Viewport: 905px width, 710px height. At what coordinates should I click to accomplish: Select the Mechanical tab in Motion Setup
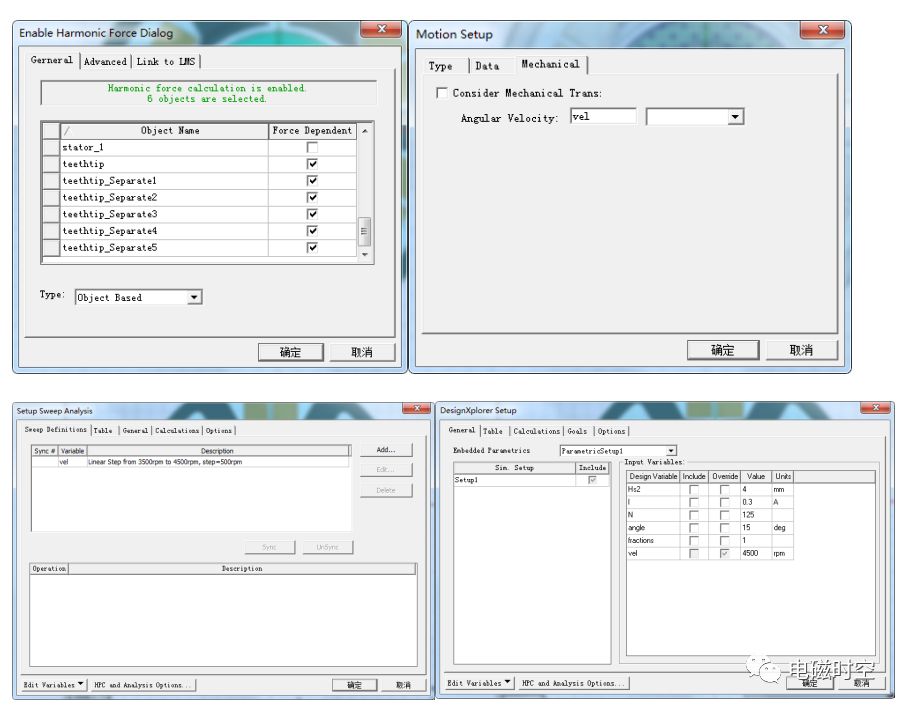(x=552, y=63)
